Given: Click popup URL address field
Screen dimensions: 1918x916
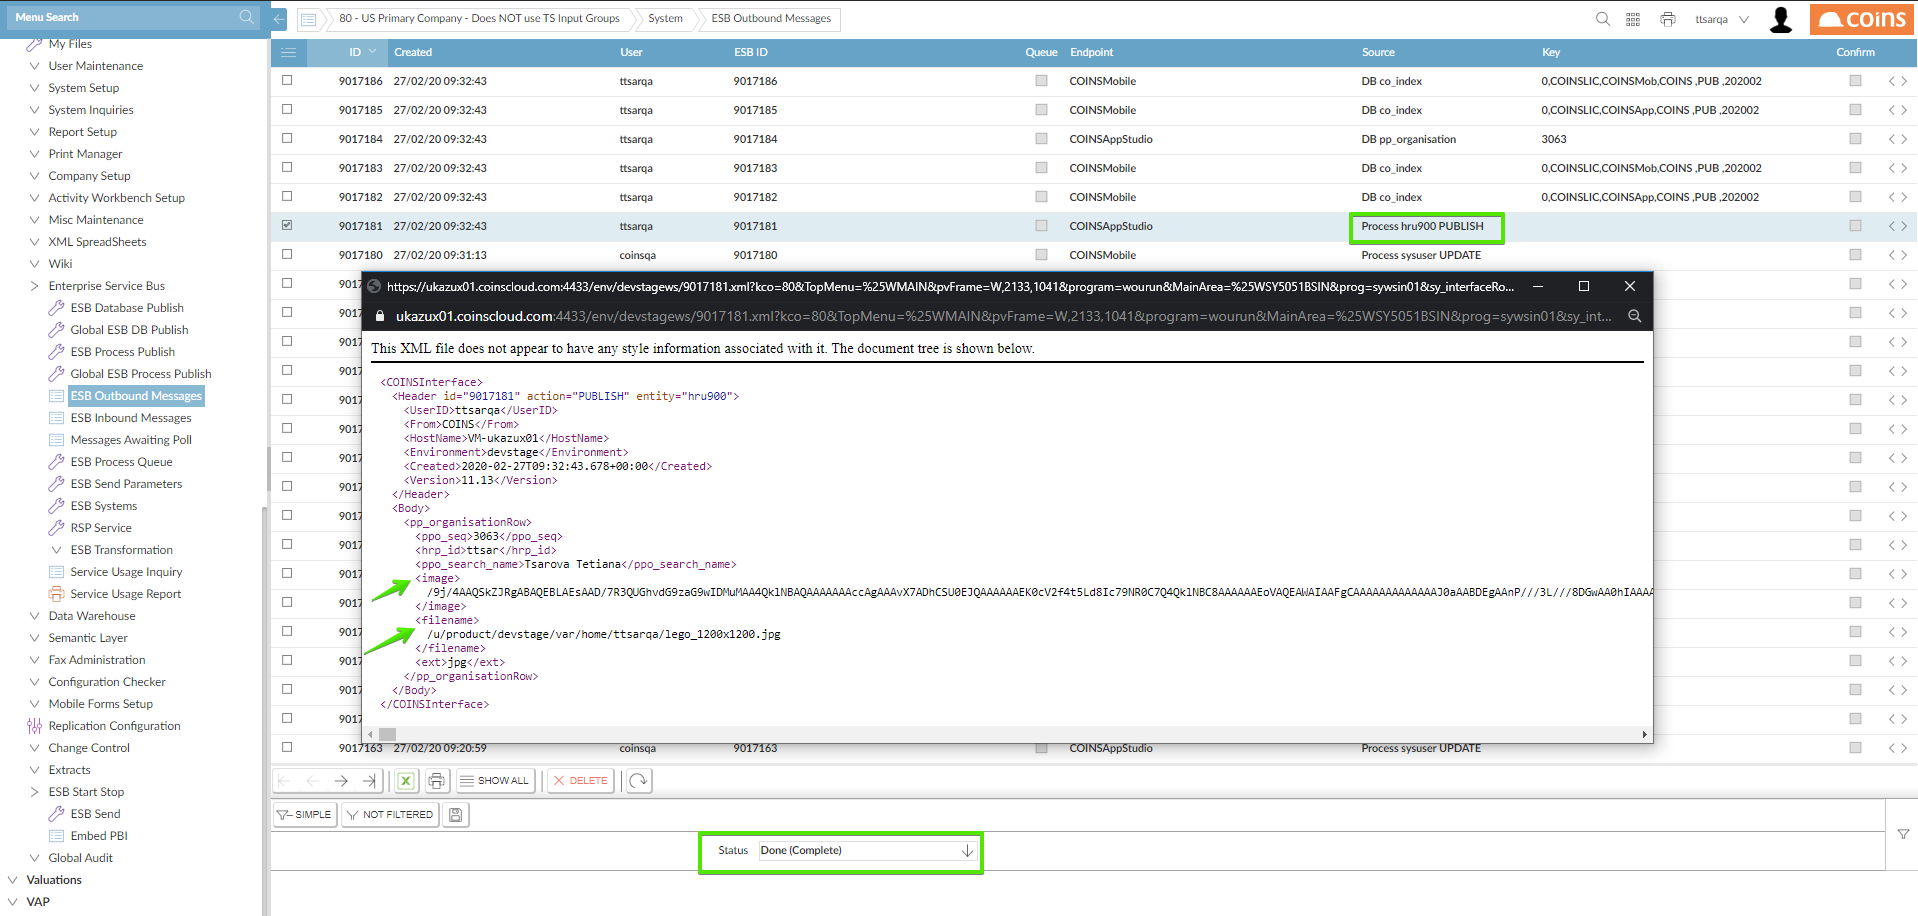Looking at the screenshot, I should click(1004, 316).
